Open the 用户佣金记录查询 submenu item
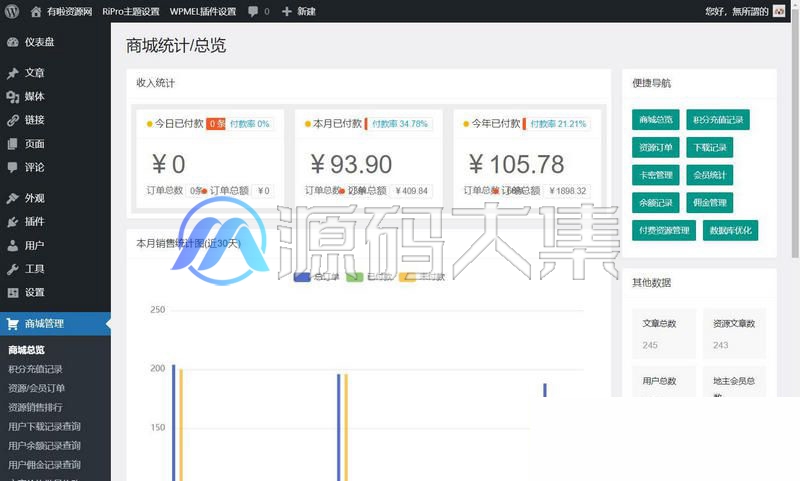This screenshot has height=481, width=800. pos(44,465)
